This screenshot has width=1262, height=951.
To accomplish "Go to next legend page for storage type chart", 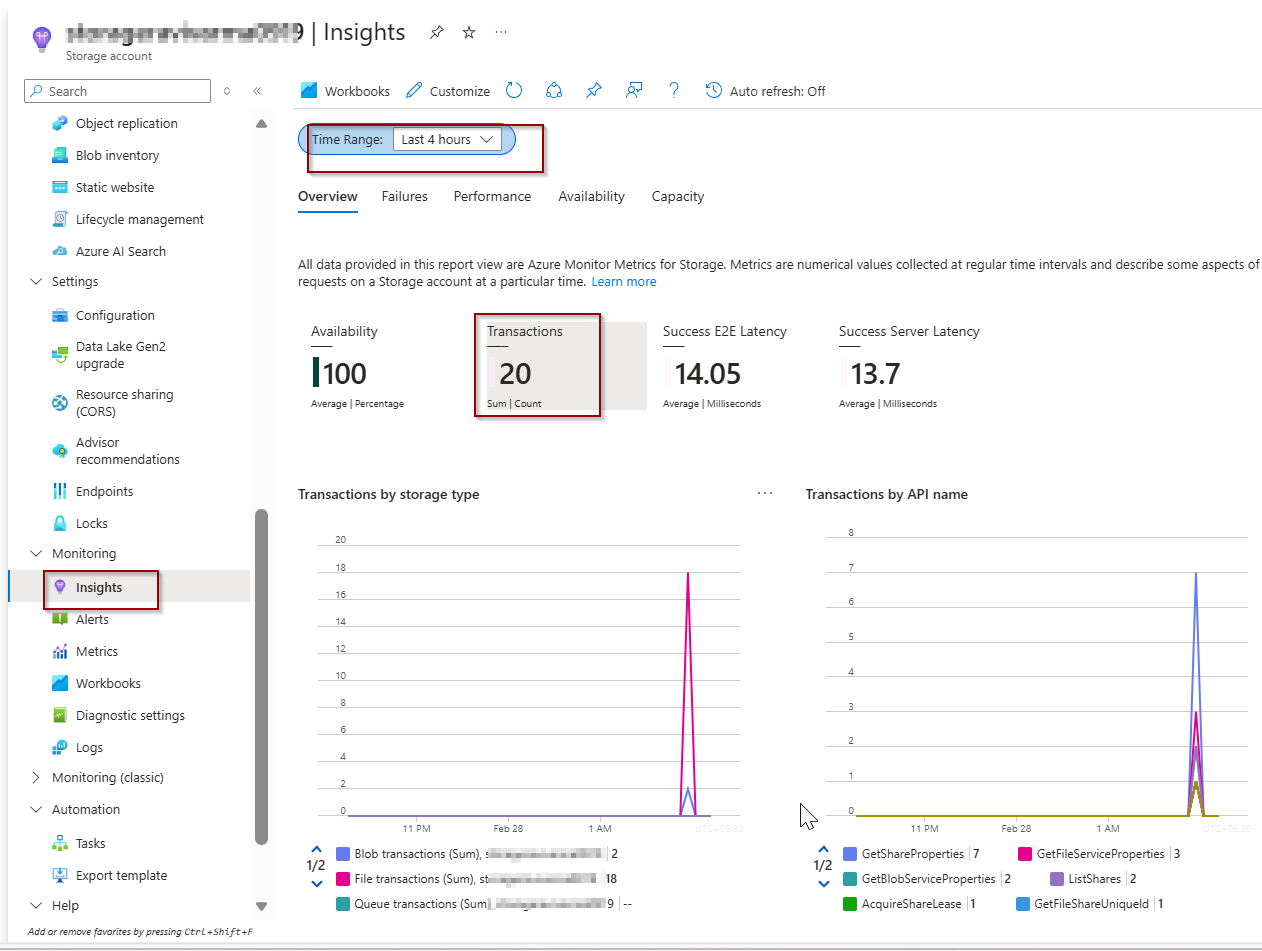I will point(317,884).
